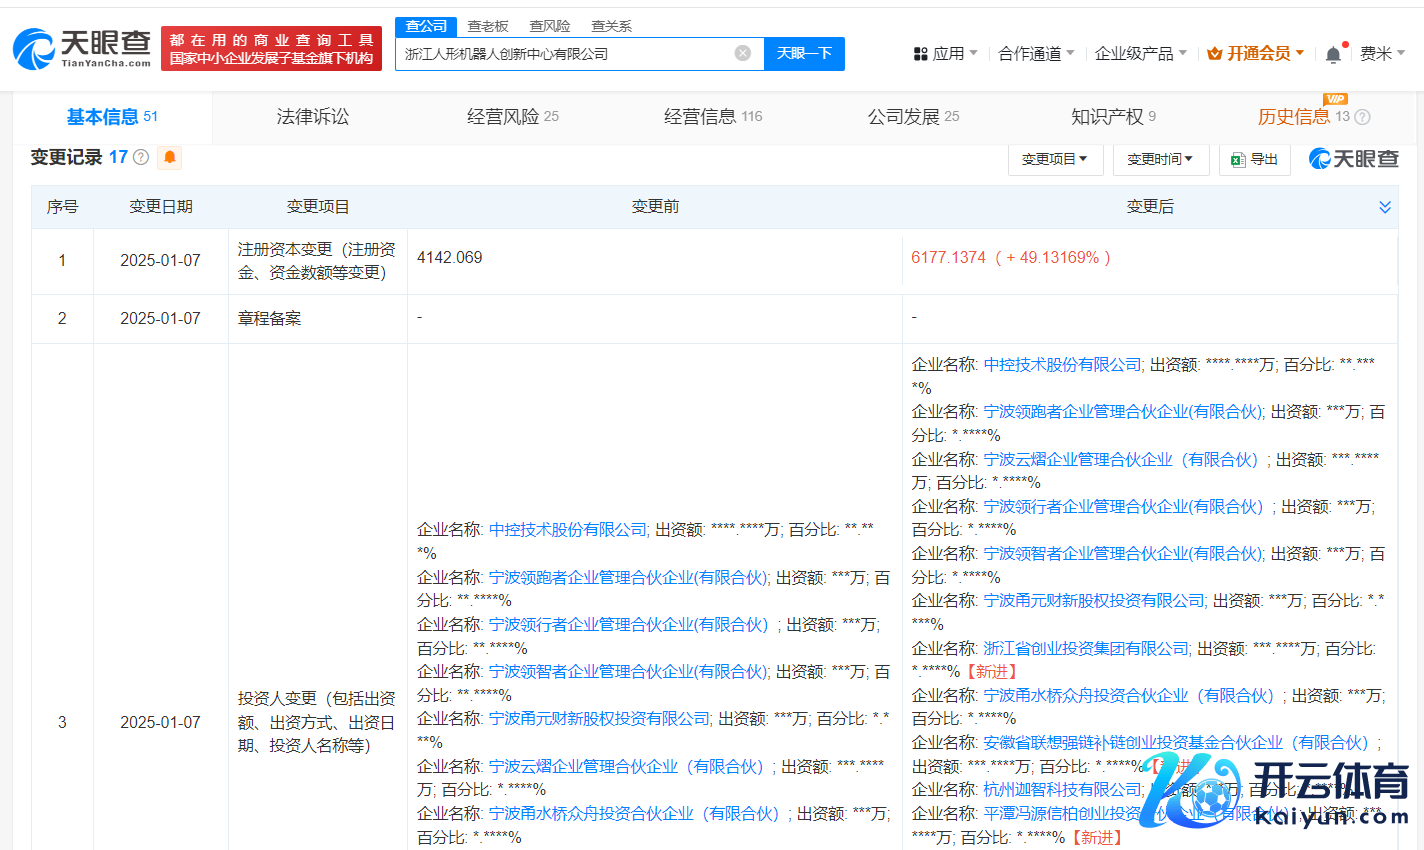Click the double chevron in the 变更后 header
This screenshot has width=1424, height=850.
[1385, 207]
